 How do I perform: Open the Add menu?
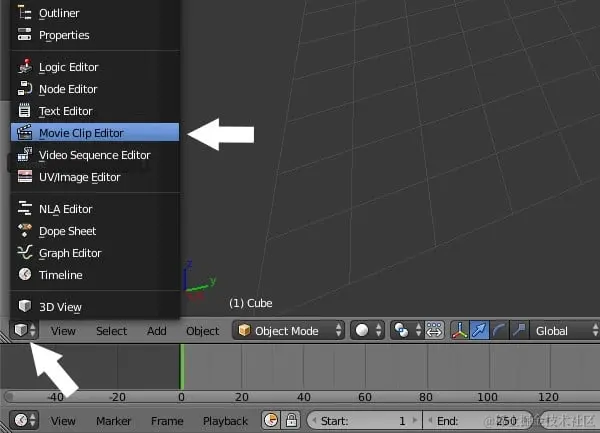pos(157,331)
